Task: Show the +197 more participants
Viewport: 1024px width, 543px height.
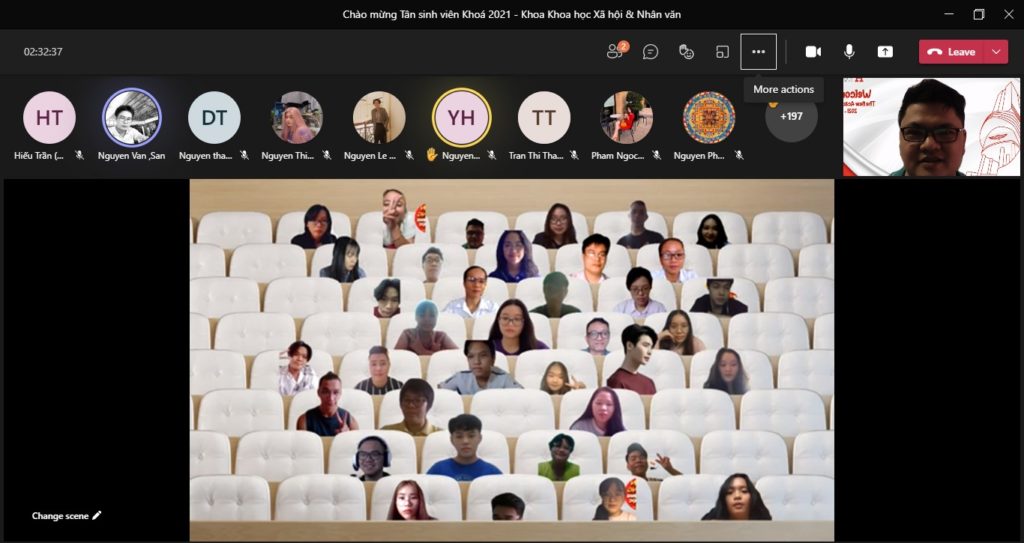Action: tap(791, 117)
